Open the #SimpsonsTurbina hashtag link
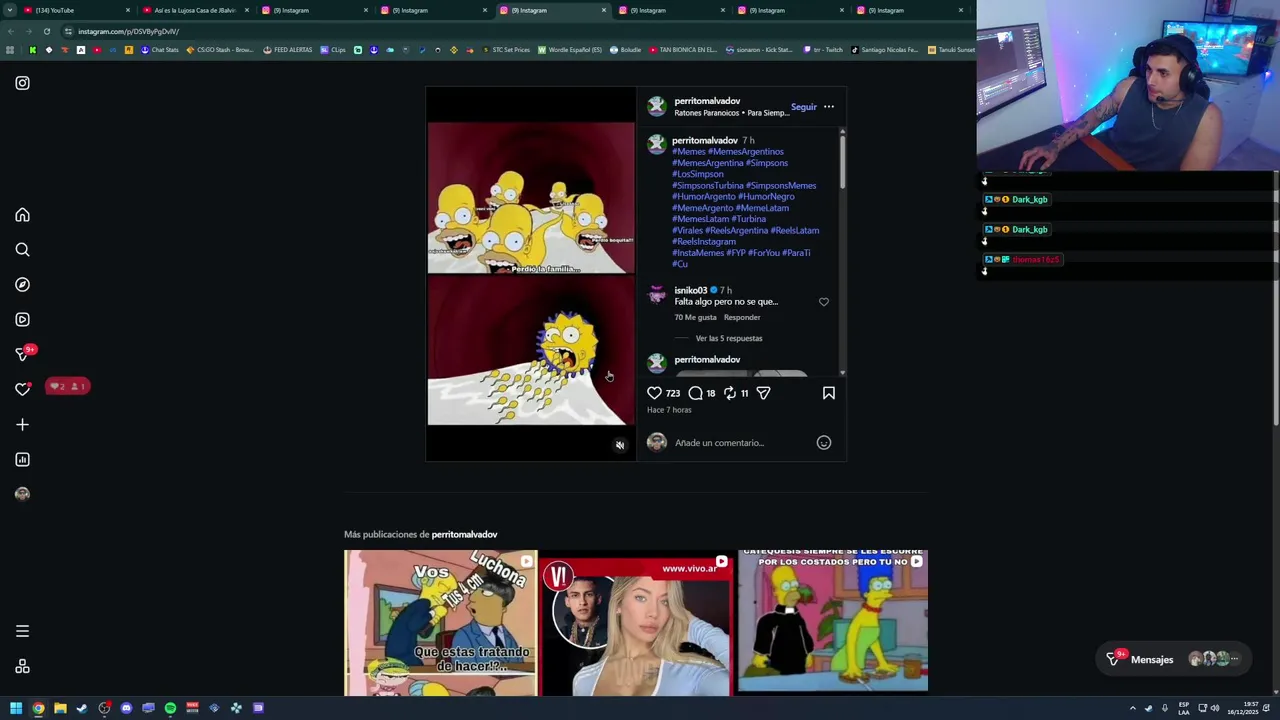The width and height of the screenshot is (1280, 720). (x=707, y=186)
